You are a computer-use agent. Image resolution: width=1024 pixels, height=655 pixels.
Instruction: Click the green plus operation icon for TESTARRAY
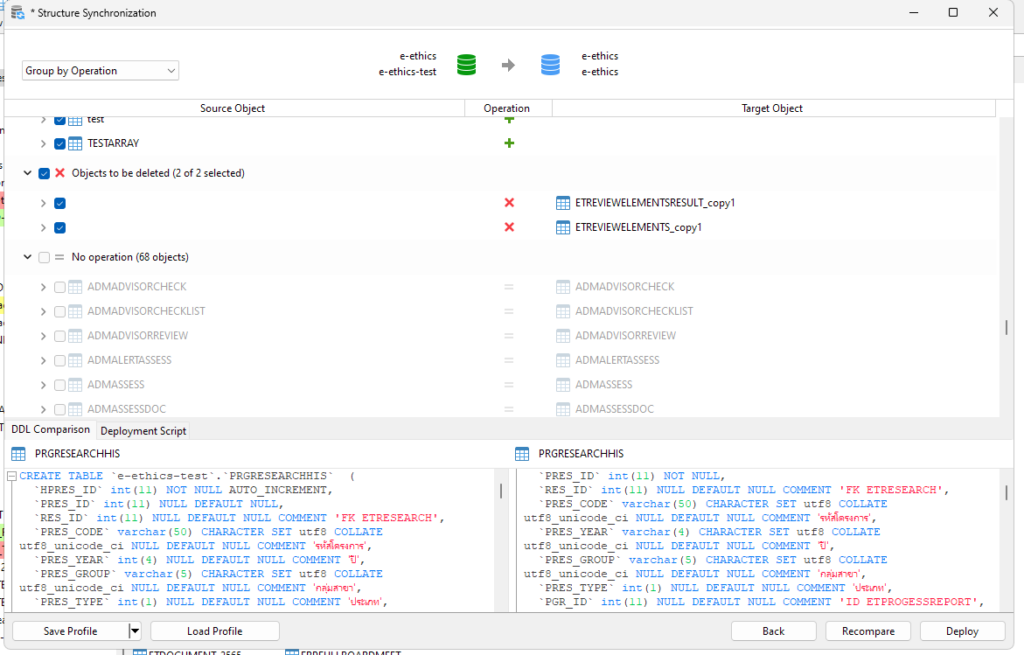[x=508, y=143]
